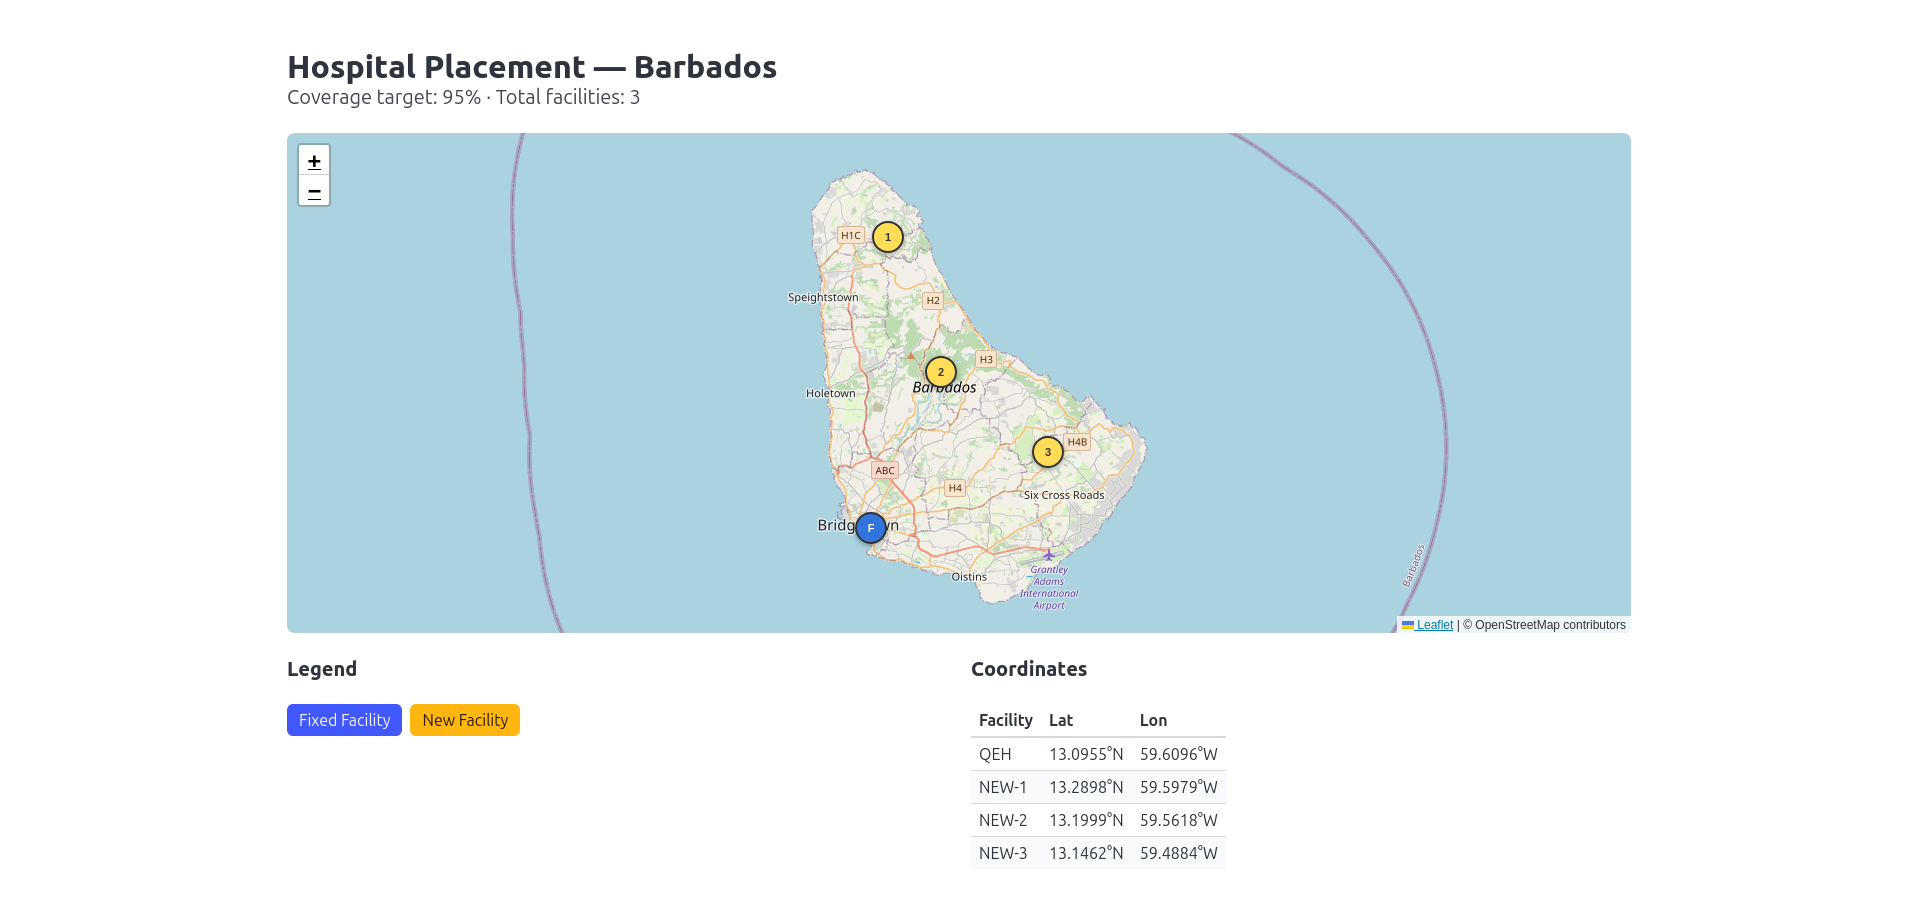Select the NEW-1 table row
The width and height of the screenshot is (1918, 910).
pos(1097,787)
